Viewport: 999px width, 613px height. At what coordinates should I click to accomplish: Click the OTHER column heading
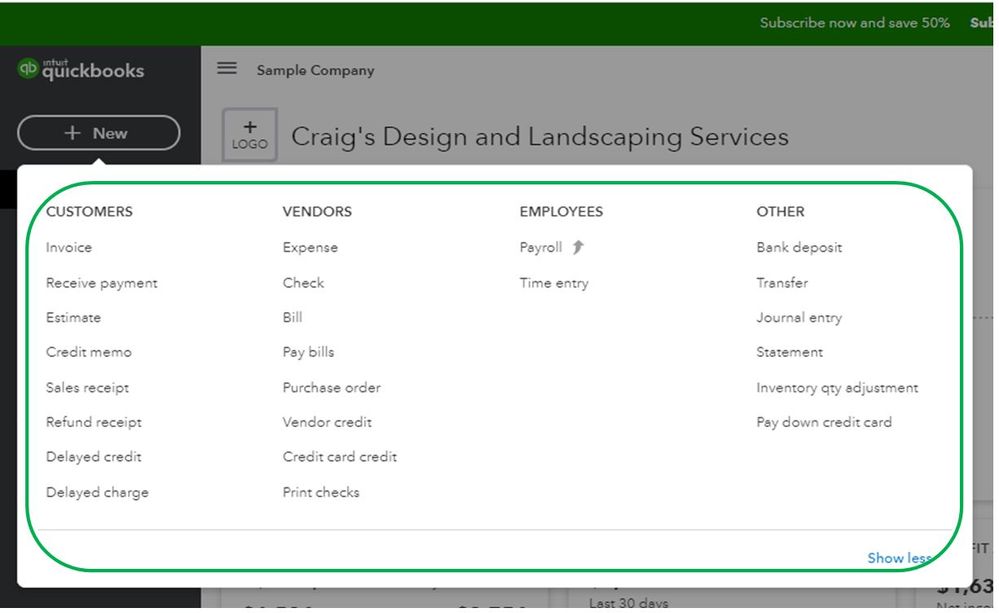click(780, 212)
